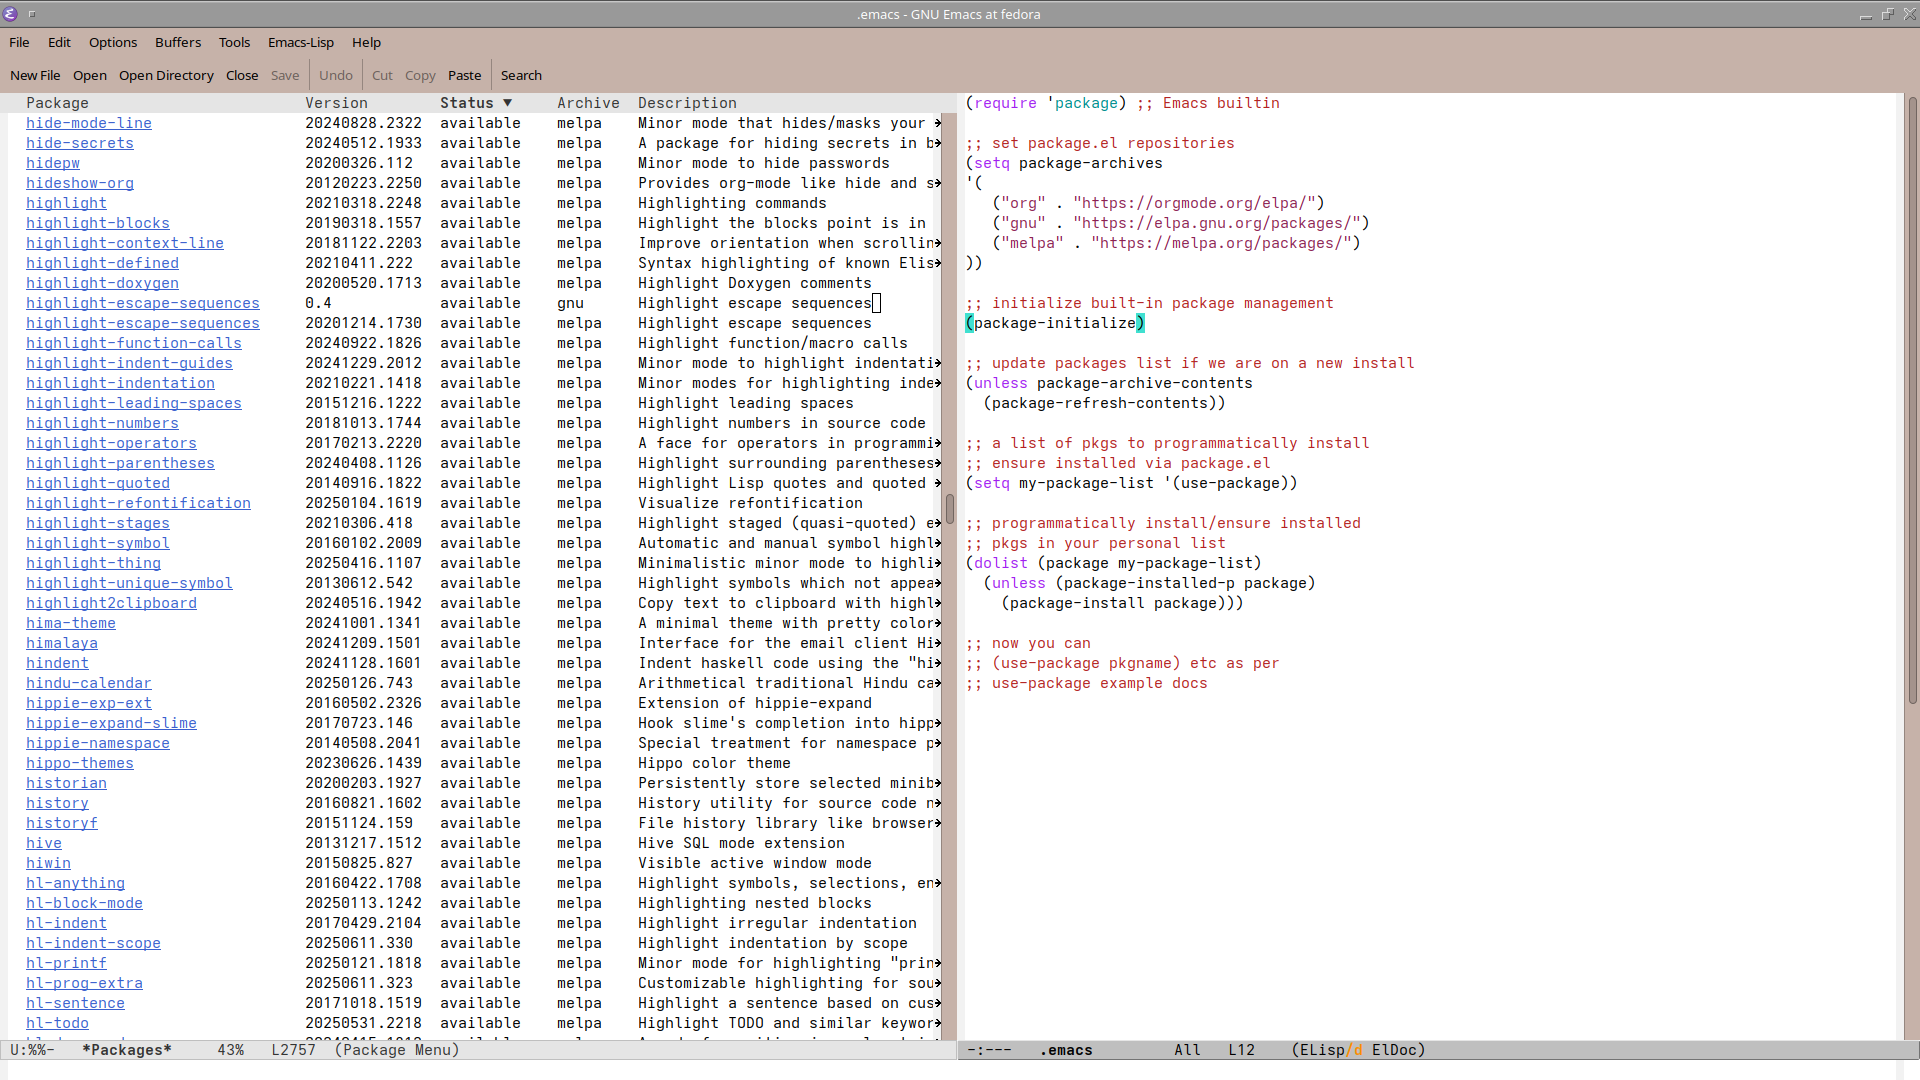Open the Edit menu
This screenshot has height=1080, width=1920.
tap(59, 42)
